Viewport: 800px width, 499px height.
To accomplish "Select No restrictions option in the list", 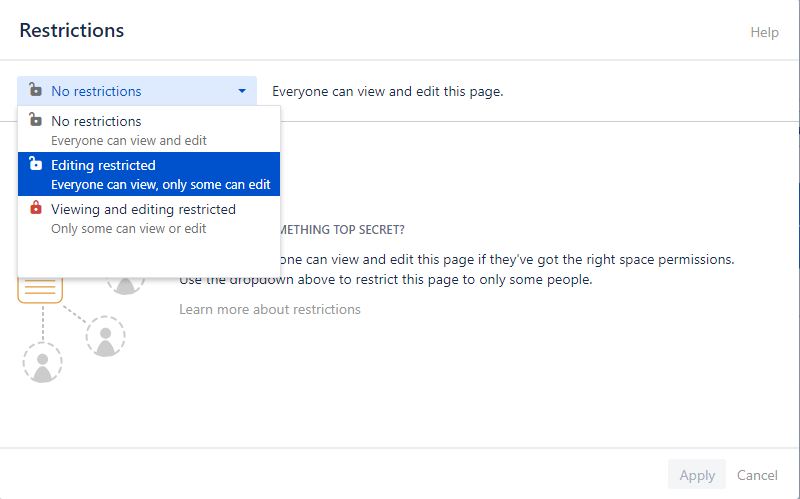I will [x=148, y=130].
